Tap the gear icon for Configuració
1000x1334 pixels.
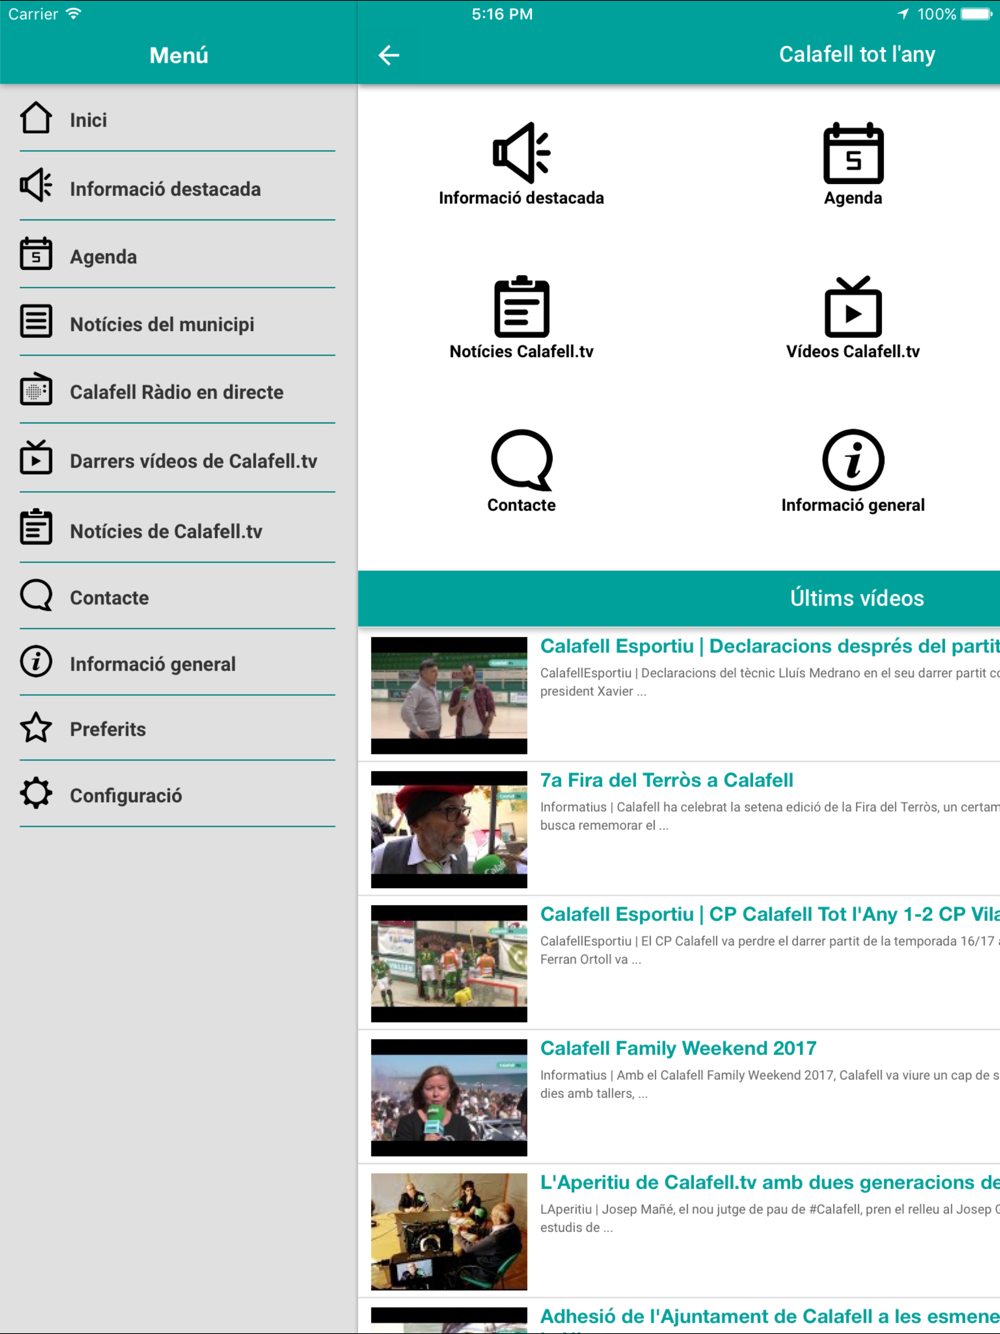[x=36, y=793]
